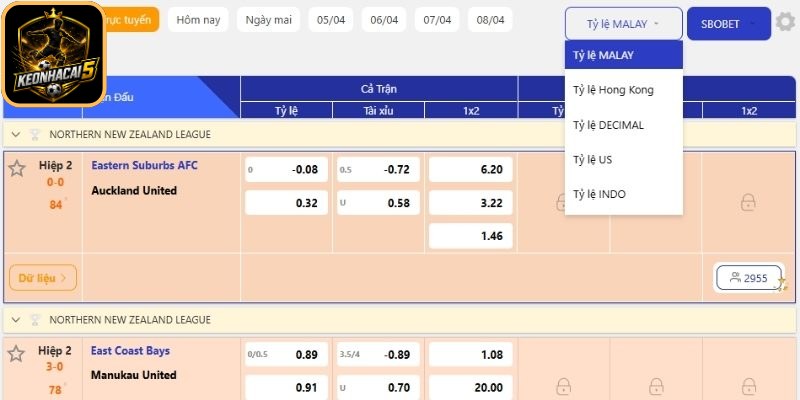Switch to the Trực tuyến live tab
Image resolution: width=800 pixels, height=400 pixels.
tap(130, 20)
